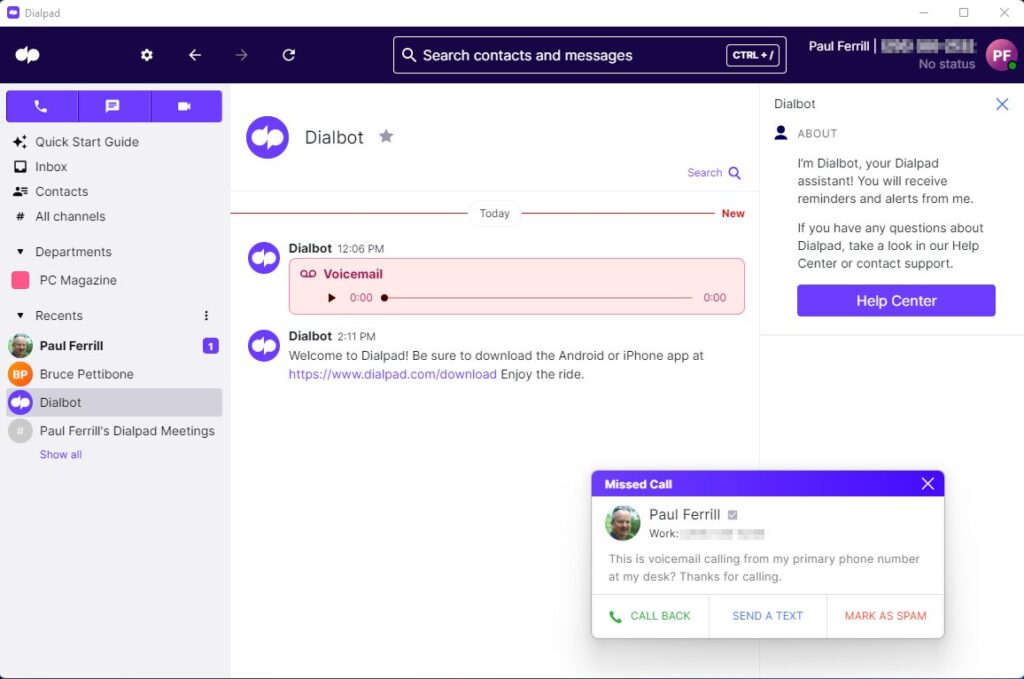Screen dimensions: 1024x679
Task: Click Paul Ferrill's photo in Missed Call
Action: [622, 523]
